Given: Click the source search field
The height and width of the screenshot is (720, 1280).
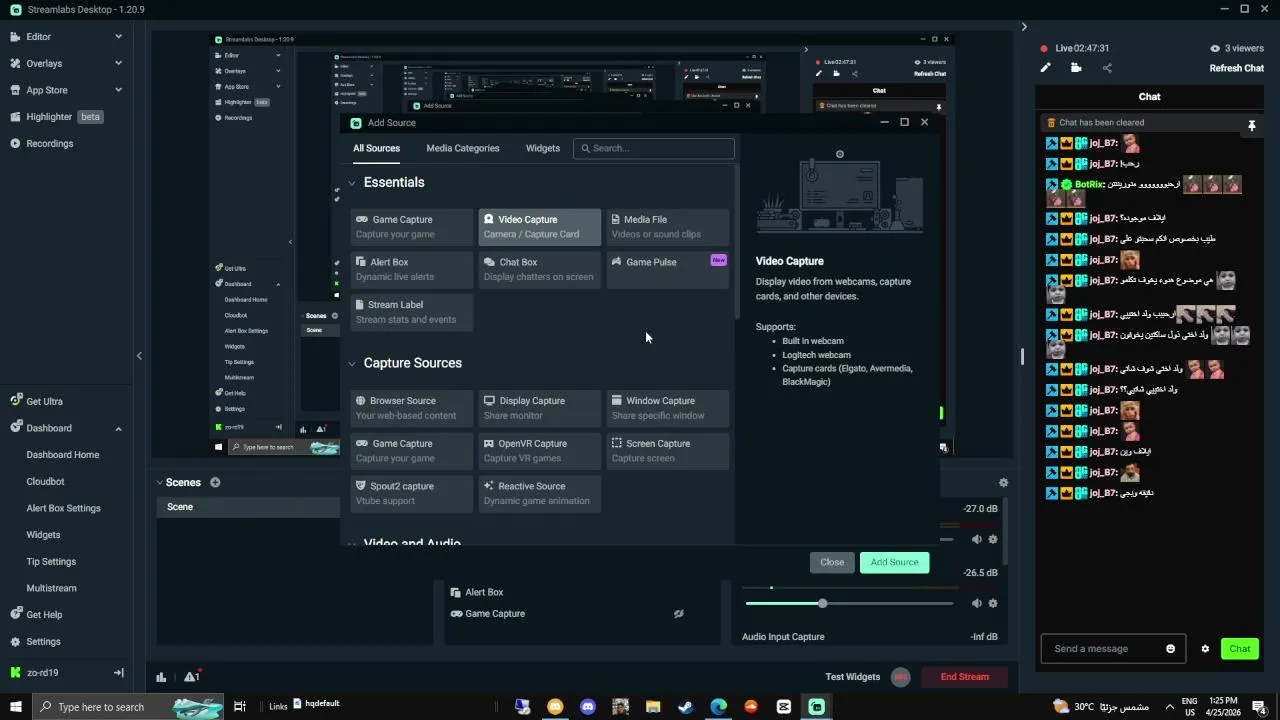Looking at the screenshot, I should coord(654,148).
